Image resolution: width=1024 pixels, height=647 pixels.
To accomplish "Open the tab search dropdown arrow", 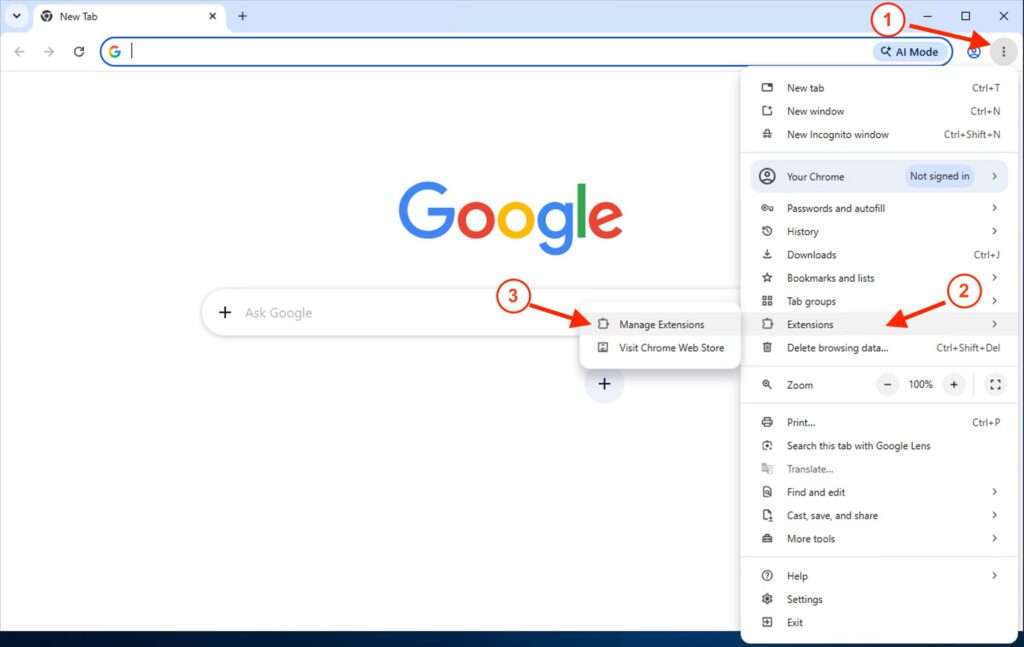I will (17, 16).
